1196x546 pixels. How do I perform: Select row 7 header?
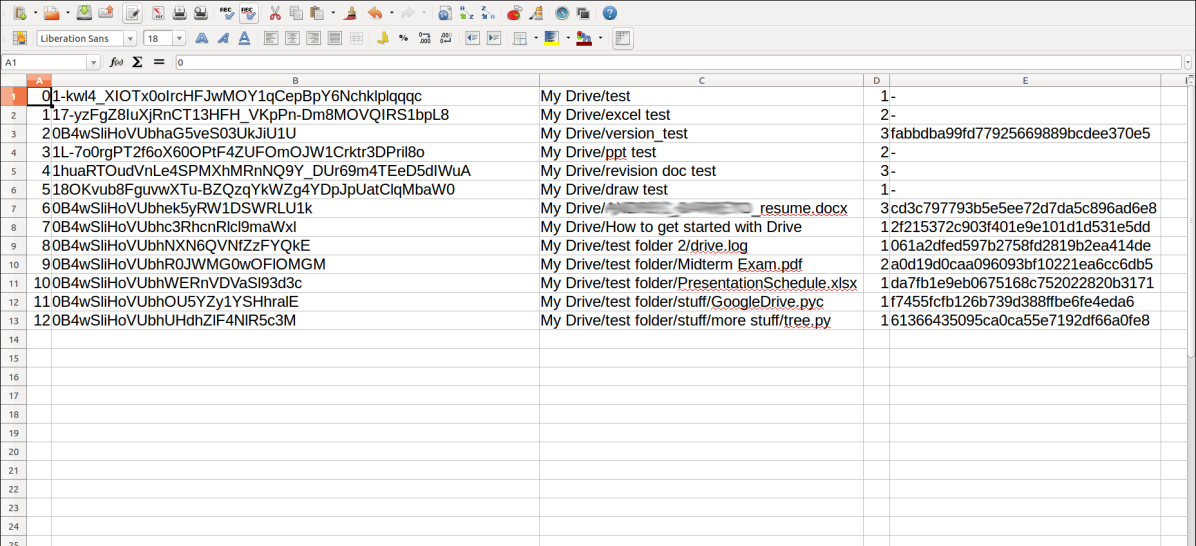pyautogui.click(x=13, y=208)
